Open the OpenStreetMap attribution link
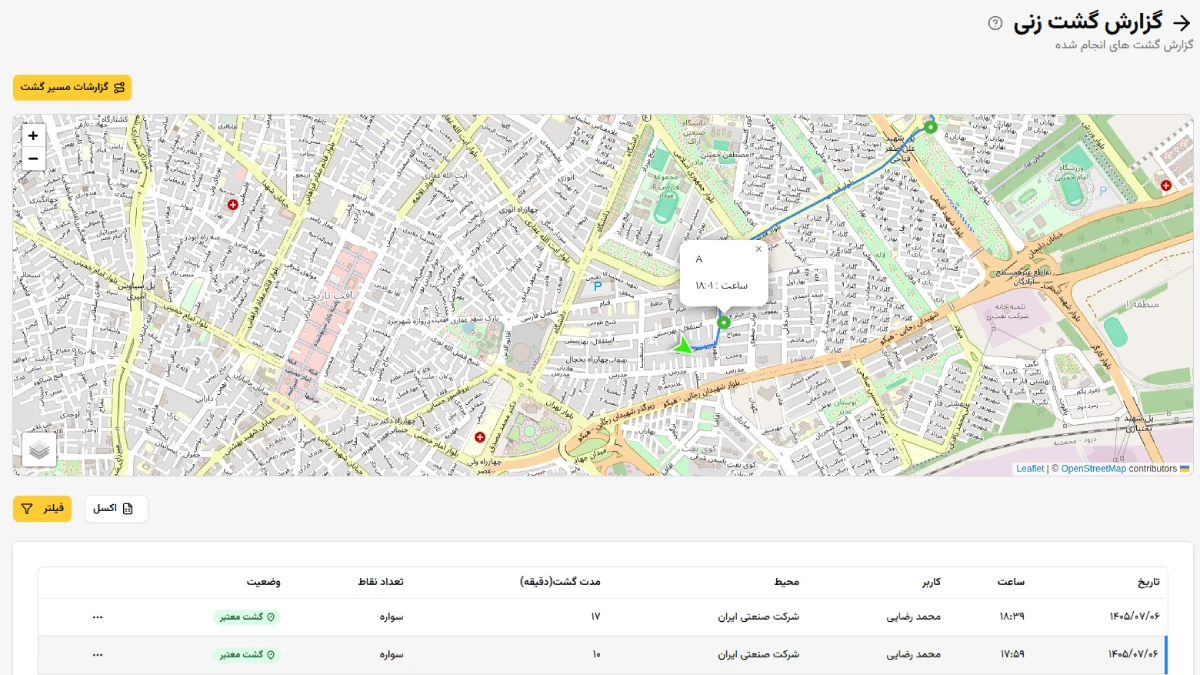Viewport: 1200px width, 675px height. [1093, 468]
